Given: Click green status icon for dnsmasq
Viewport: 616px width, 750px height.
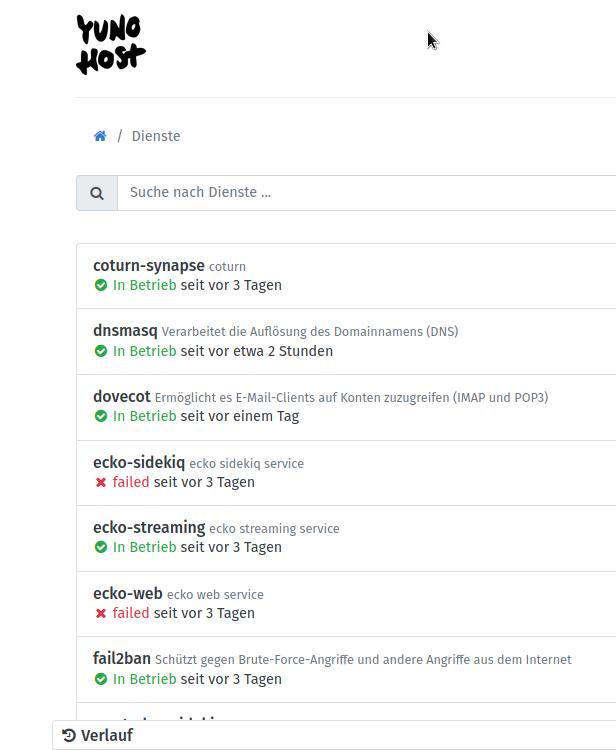Looking at the screenshot, I should 101,351.
